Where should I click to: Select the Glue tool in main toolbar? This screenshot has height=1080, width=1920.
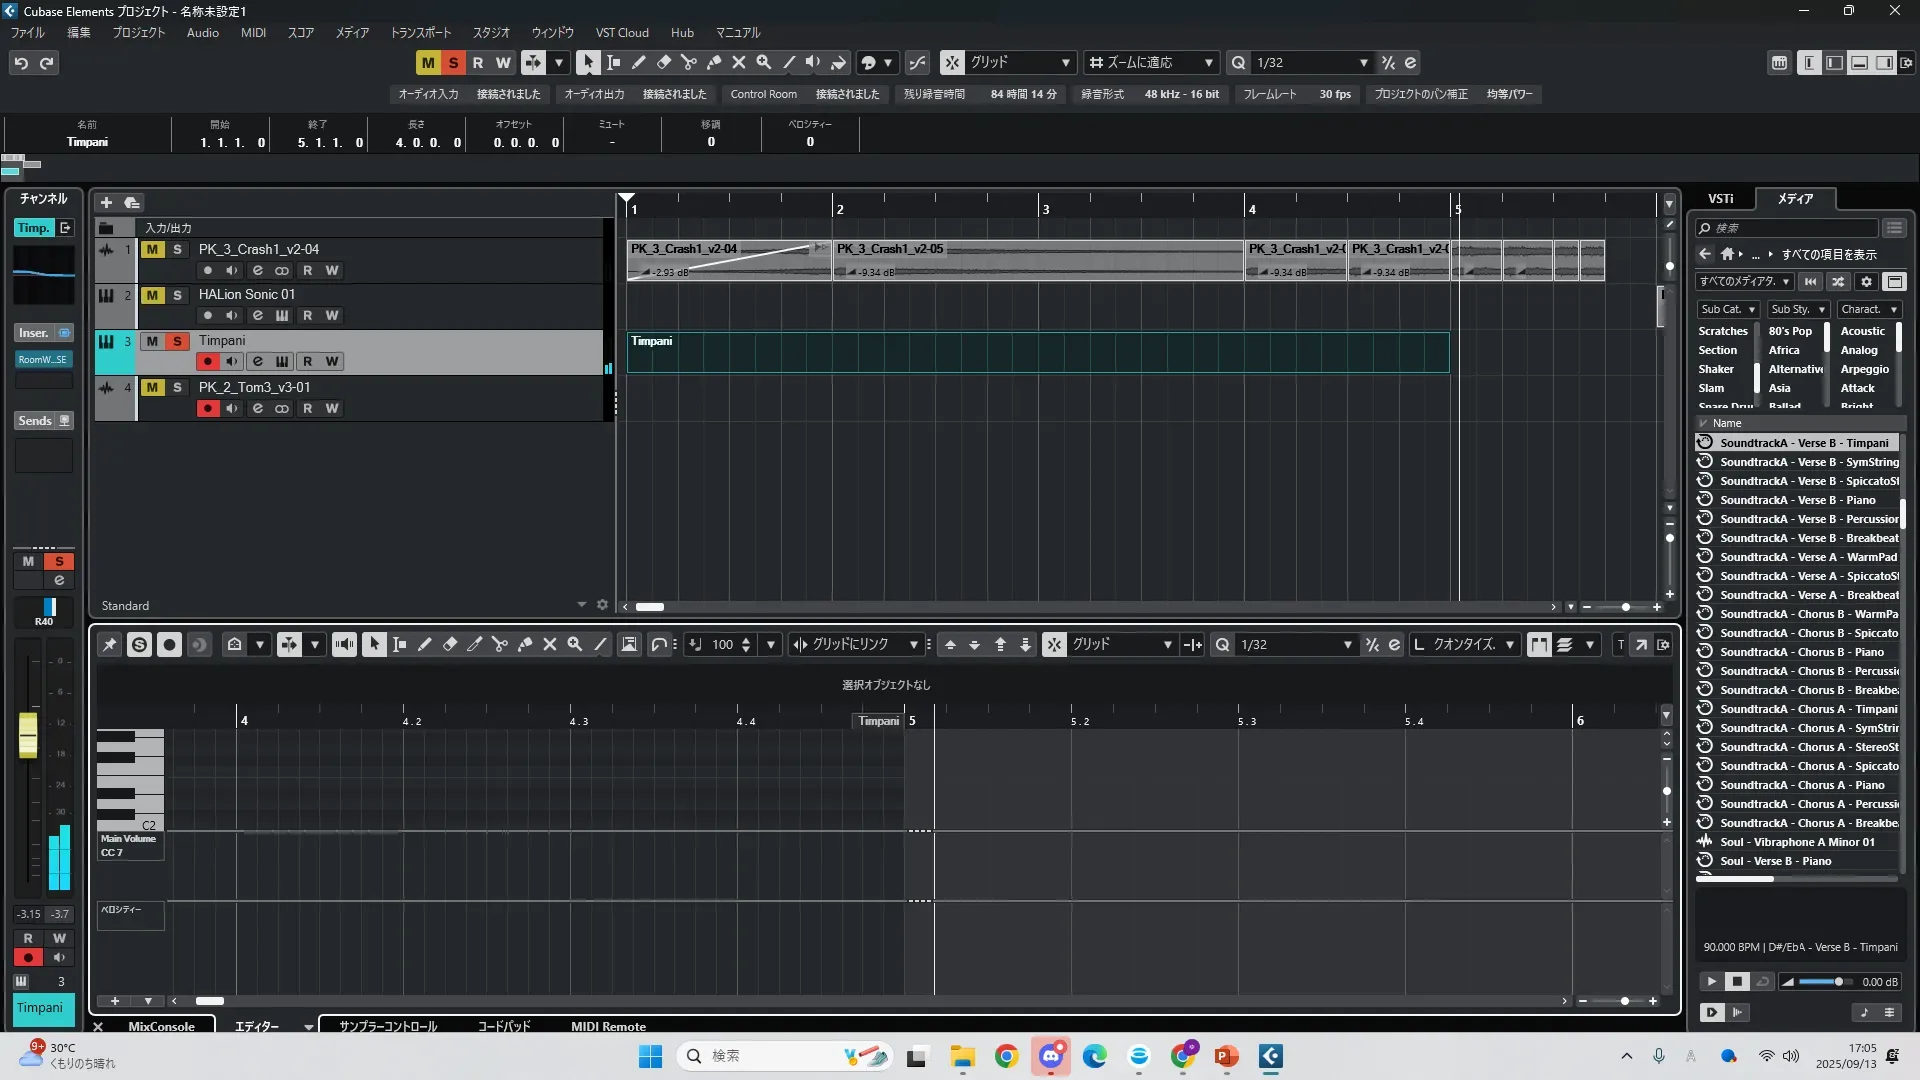[714, 62]
